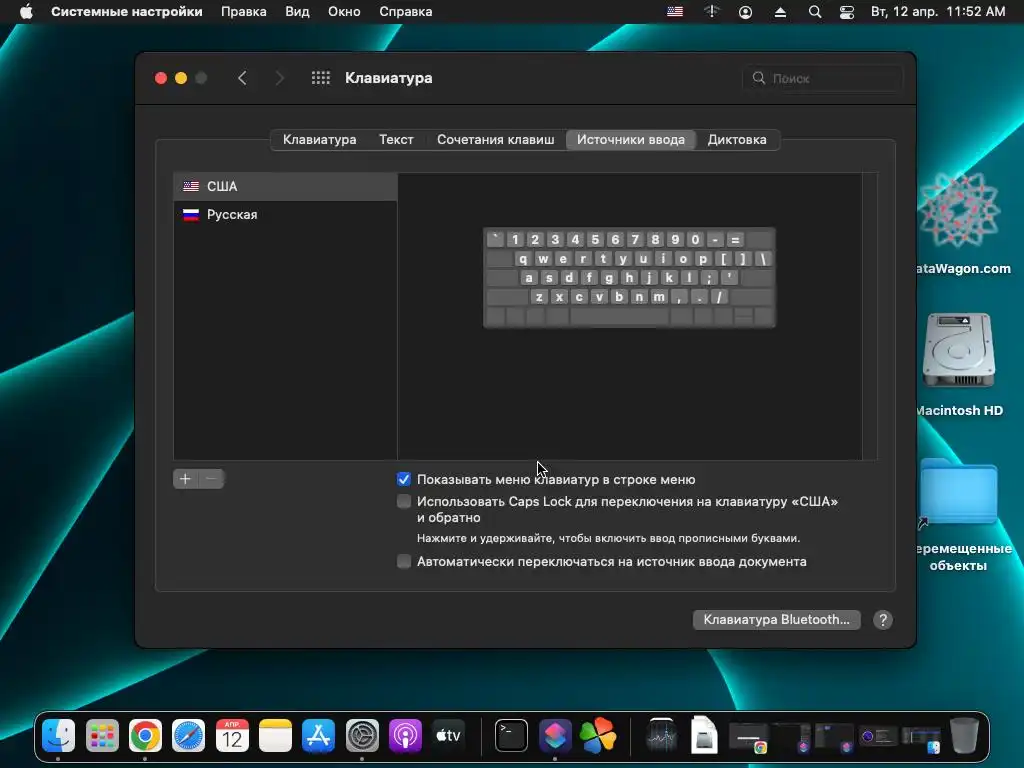Switch to the Диктовка tab
The image size is (1024, 768).
[737, 140]
